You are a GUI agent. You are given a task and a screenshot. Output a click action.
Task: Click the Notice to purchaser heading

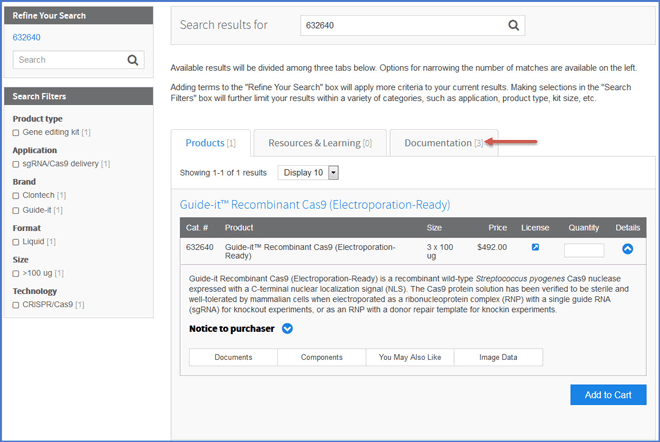click(232, 328)
